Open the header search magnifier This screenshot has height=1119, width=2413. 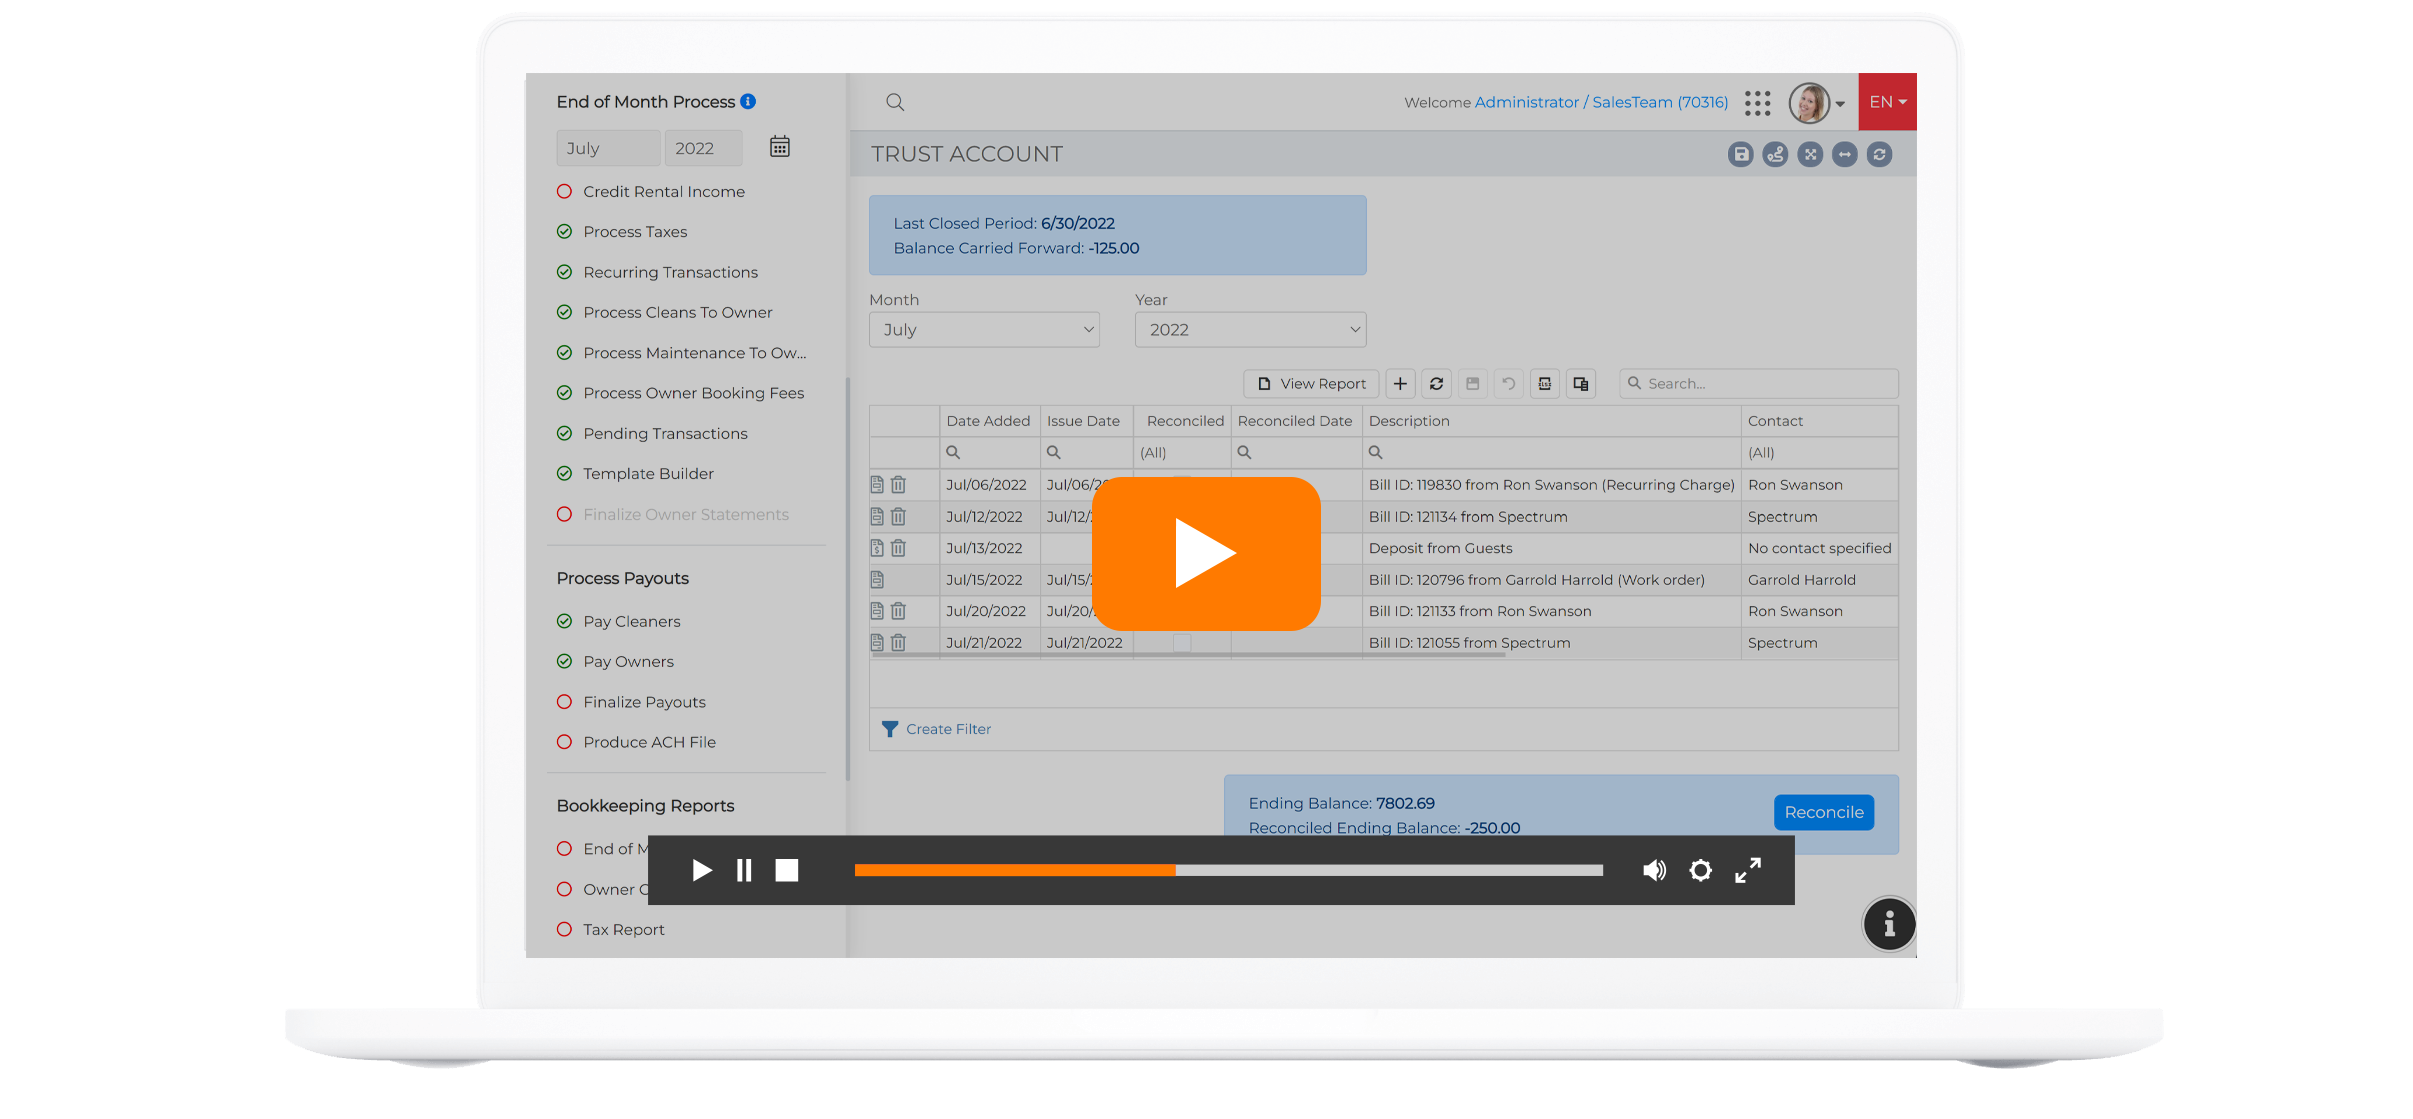pos(895,102)
